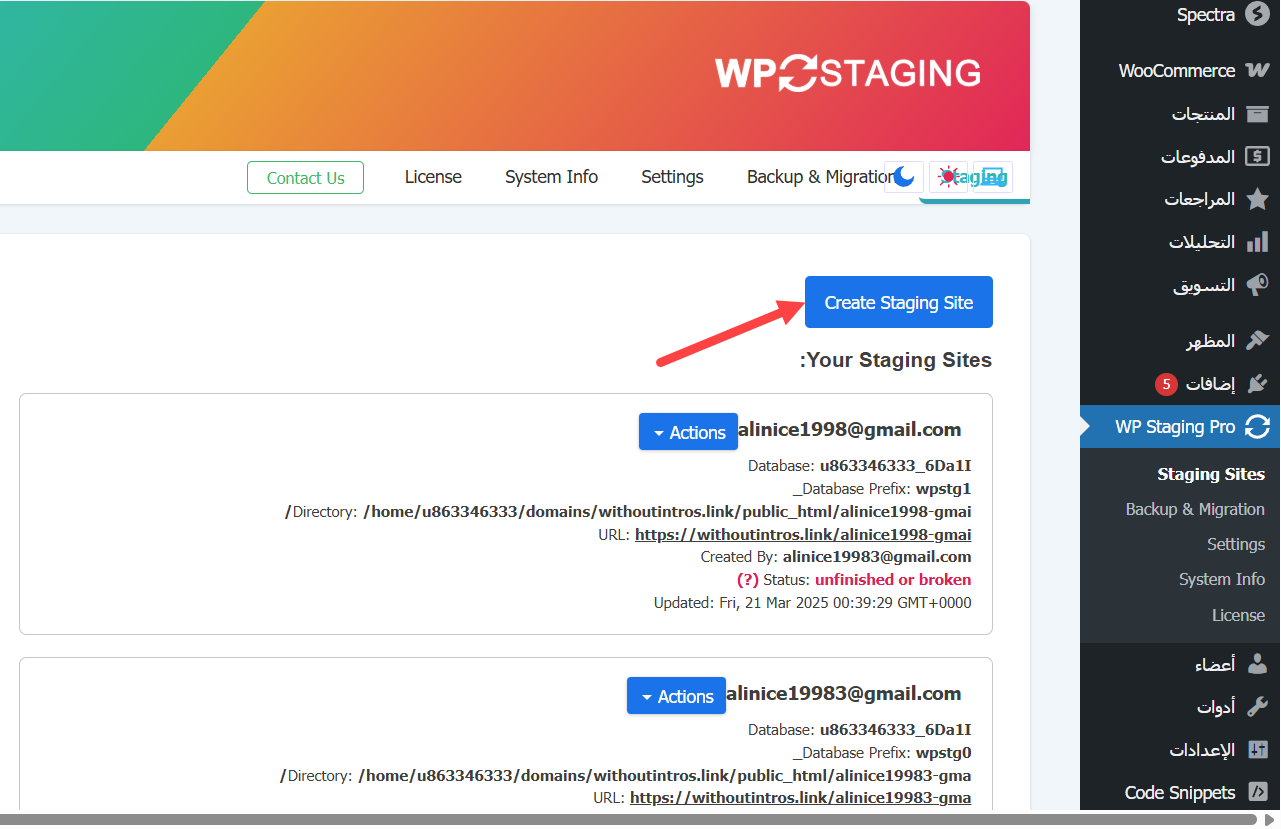Select system default theme monitor icon
This screenshot has width=1281, height=829.
991,177
